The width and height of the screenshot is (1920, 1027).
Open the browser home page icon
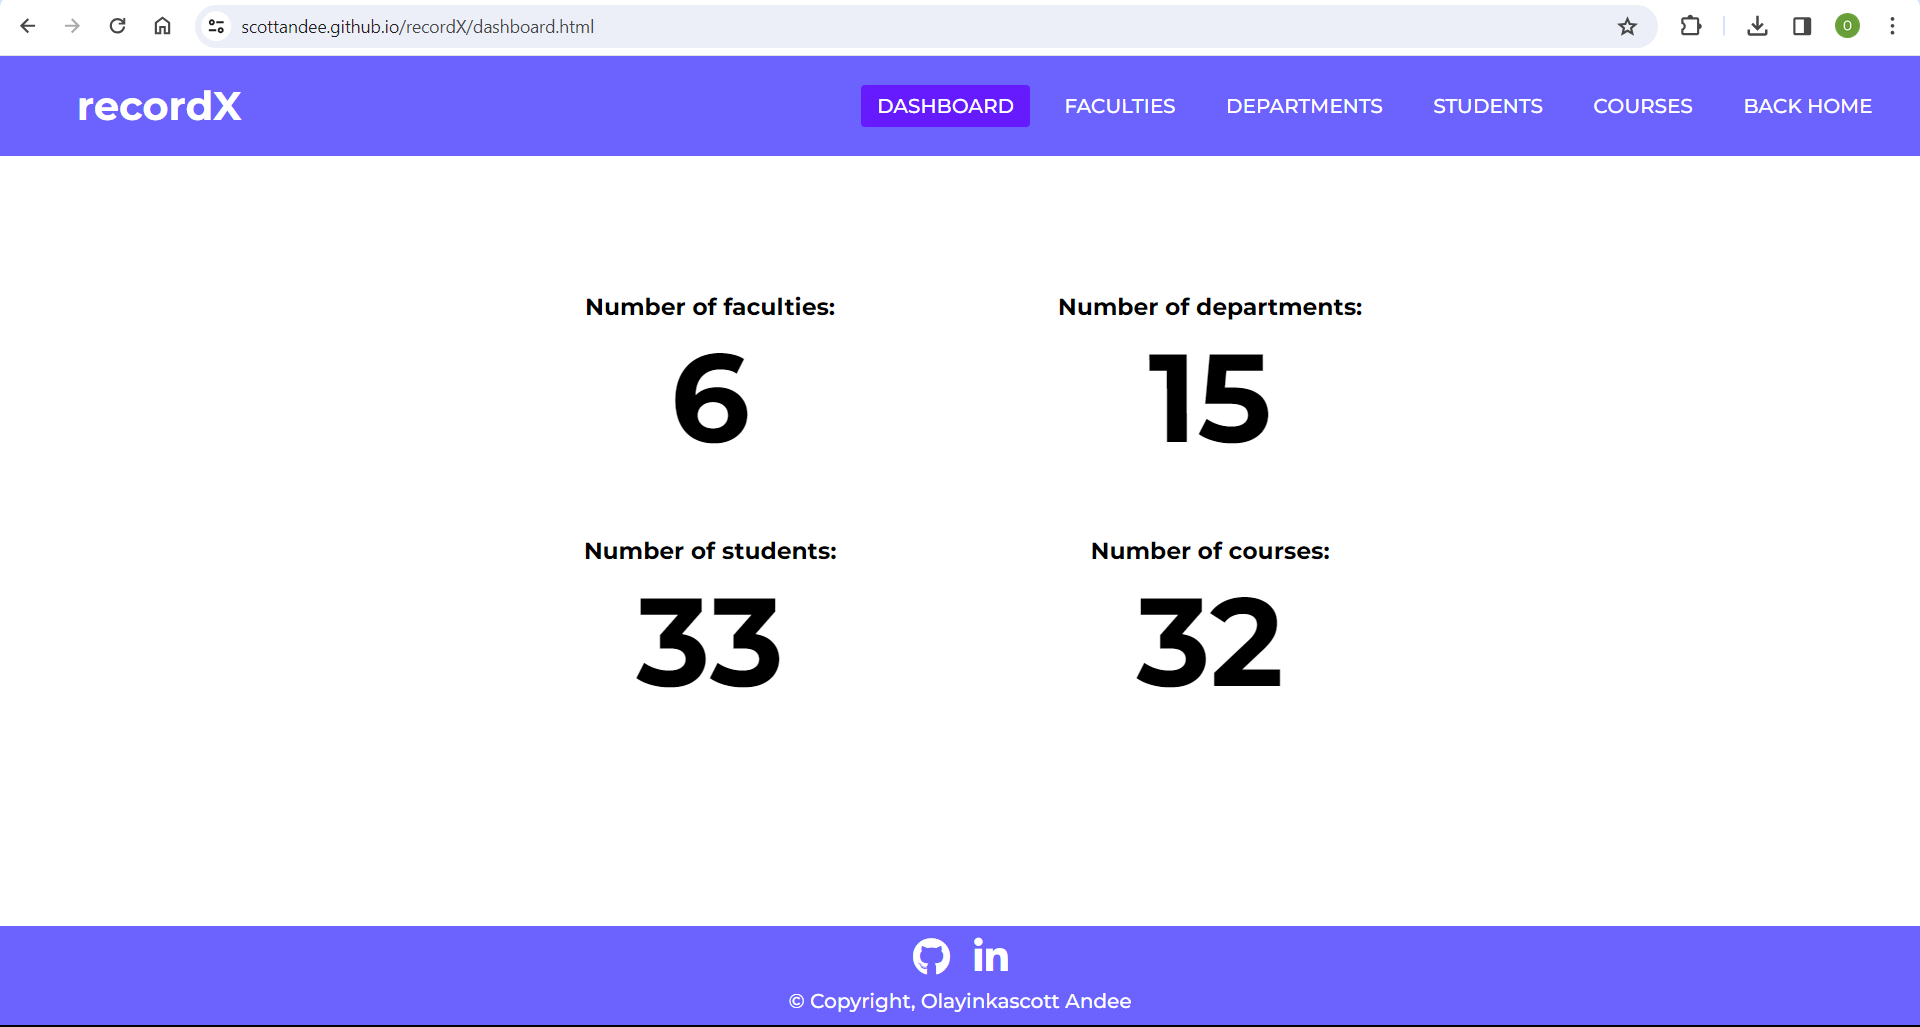tap(162, 26)
